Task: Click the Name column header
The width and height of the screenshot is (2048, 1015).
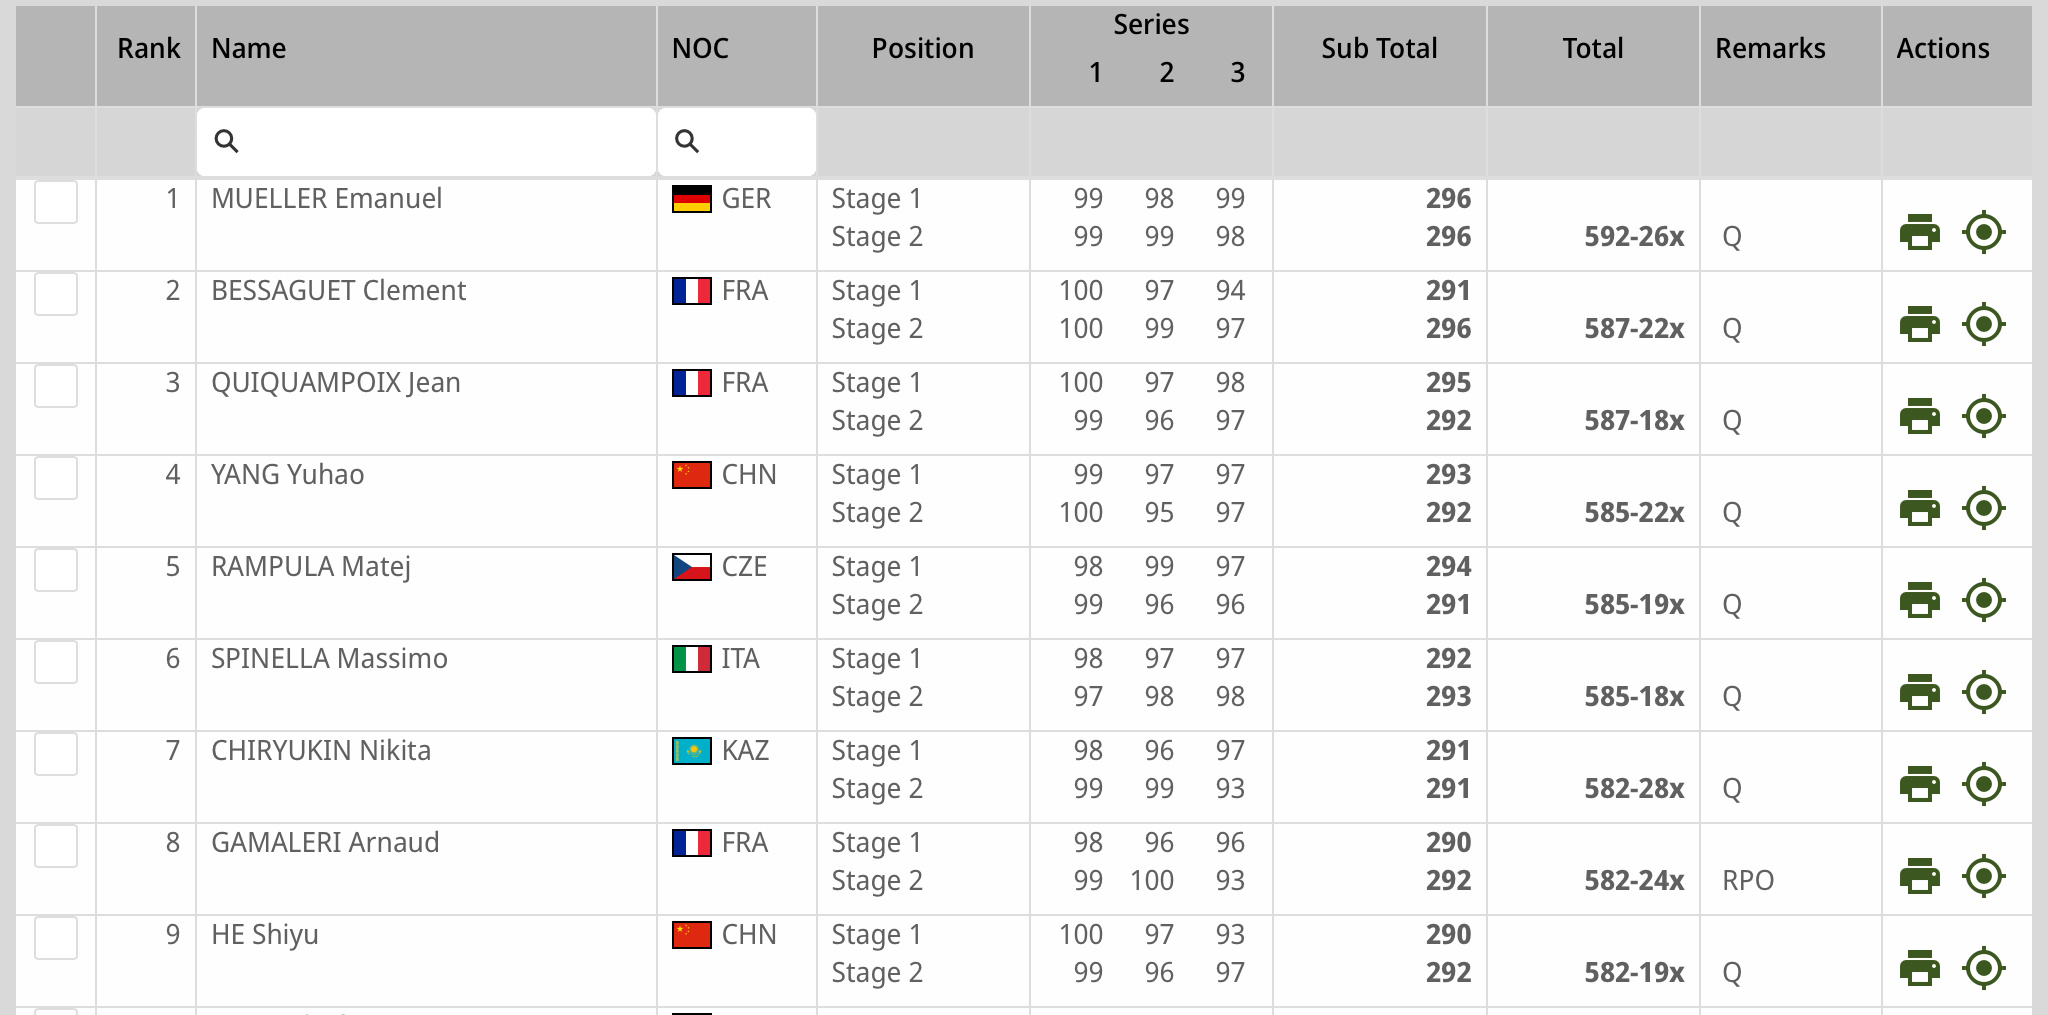Action: tap(249, 48)
